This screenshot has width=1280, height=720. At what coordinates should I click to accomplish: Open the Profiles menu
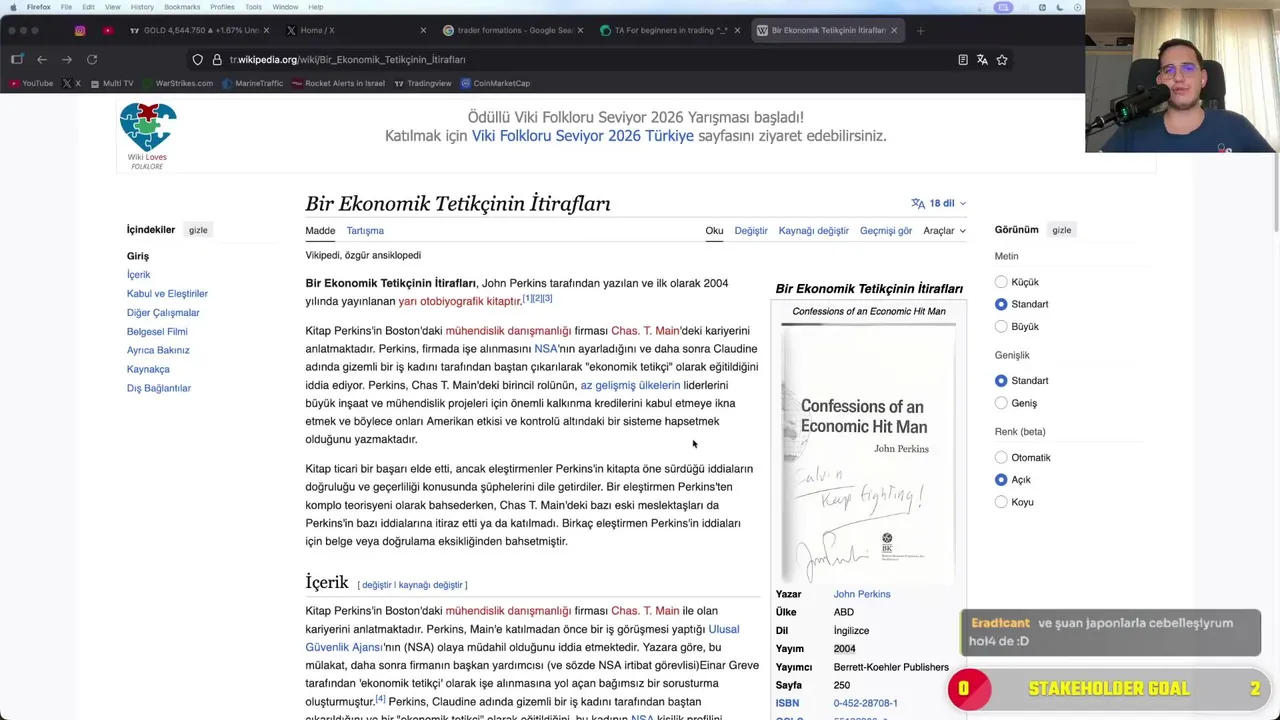click(x=222, y=7)
